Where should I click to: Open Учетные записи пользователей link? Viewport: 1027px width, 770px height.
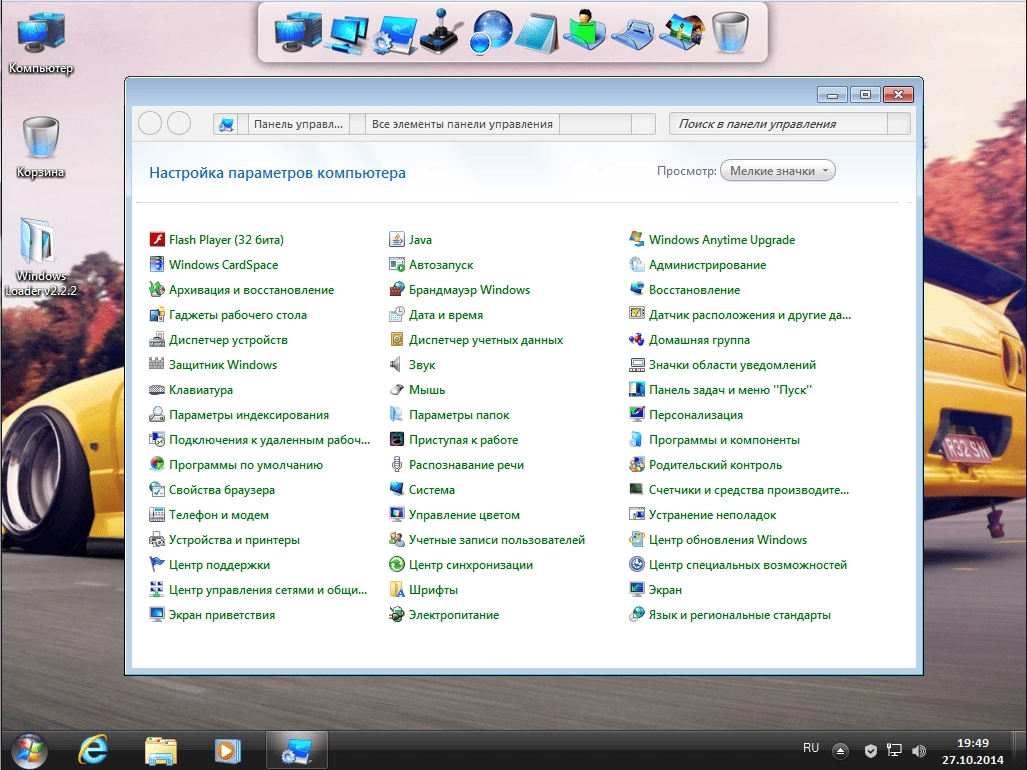coord(496,540)
